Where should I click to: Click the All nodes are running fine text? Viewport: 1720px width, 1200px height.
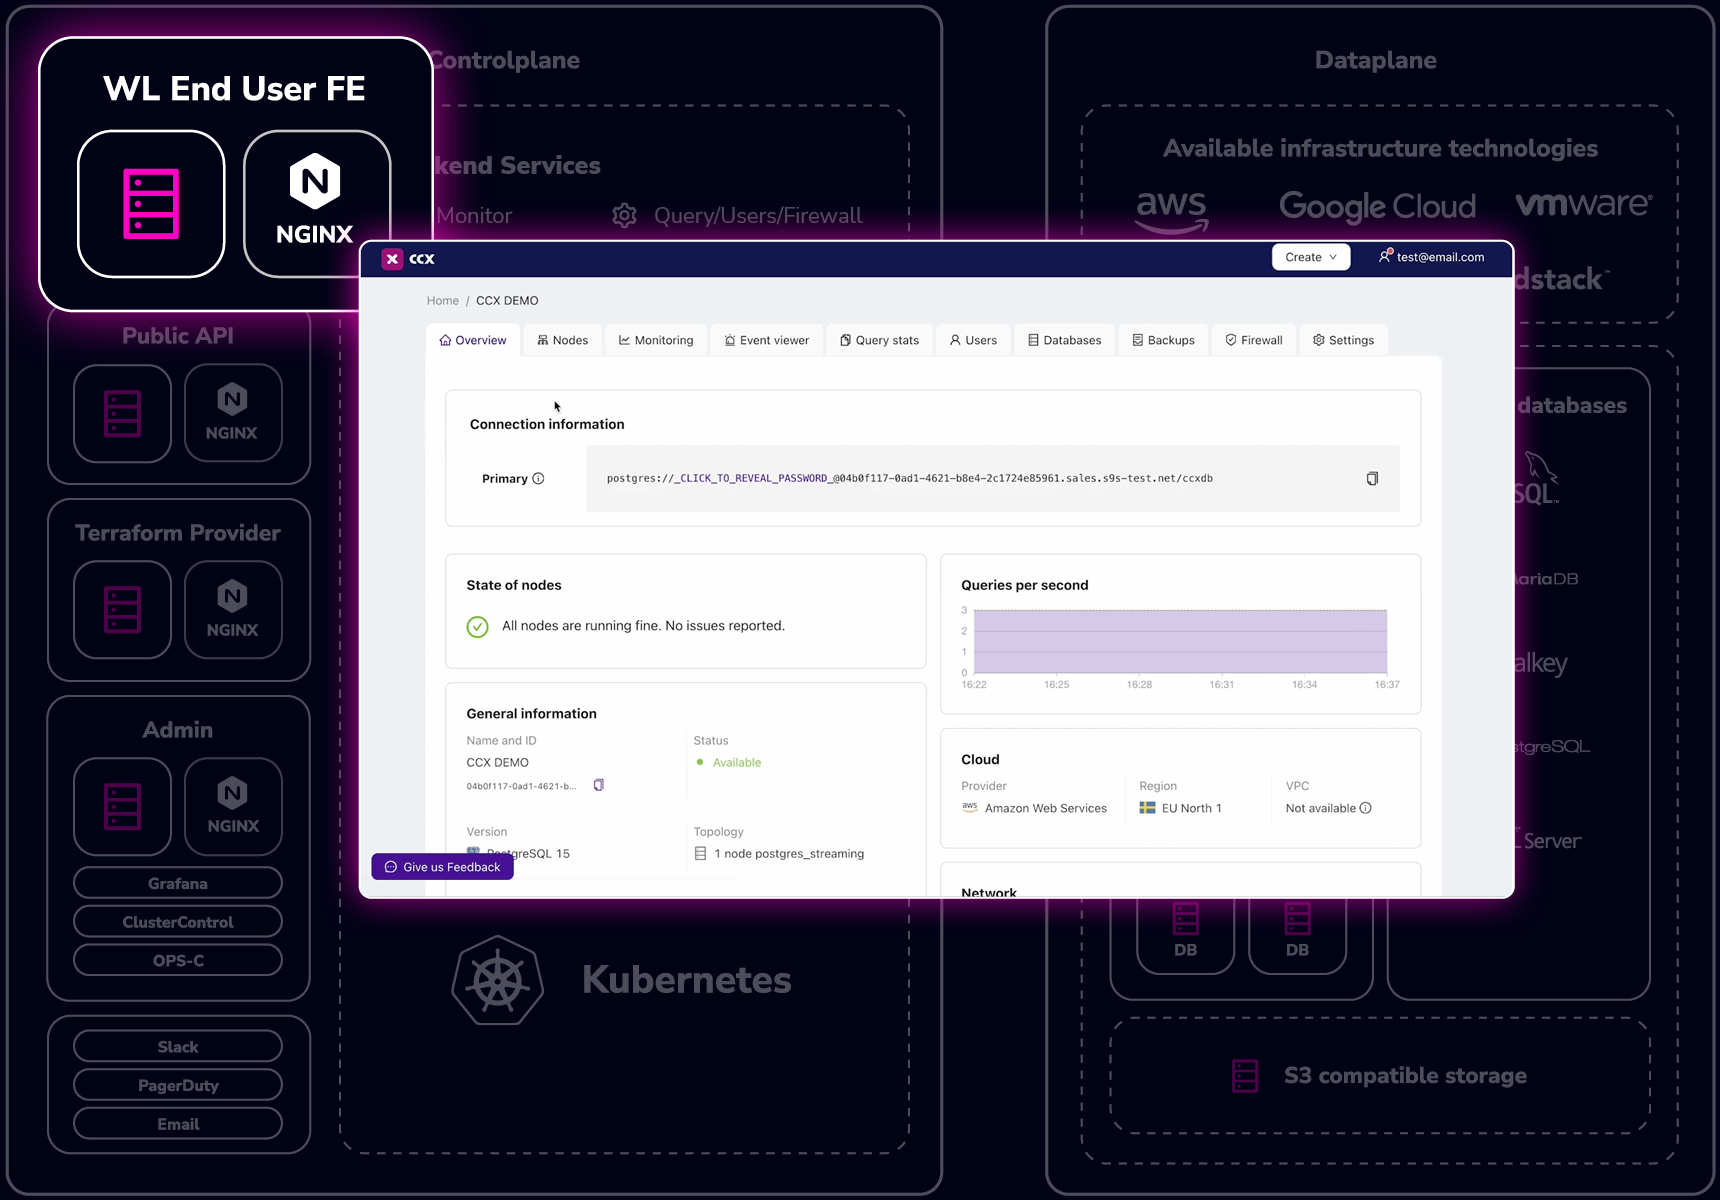[643, 626]
